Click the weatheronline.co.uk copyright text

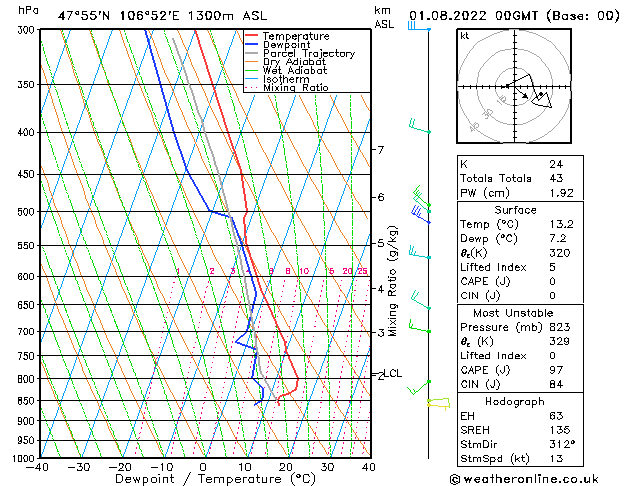coord(524,479)
